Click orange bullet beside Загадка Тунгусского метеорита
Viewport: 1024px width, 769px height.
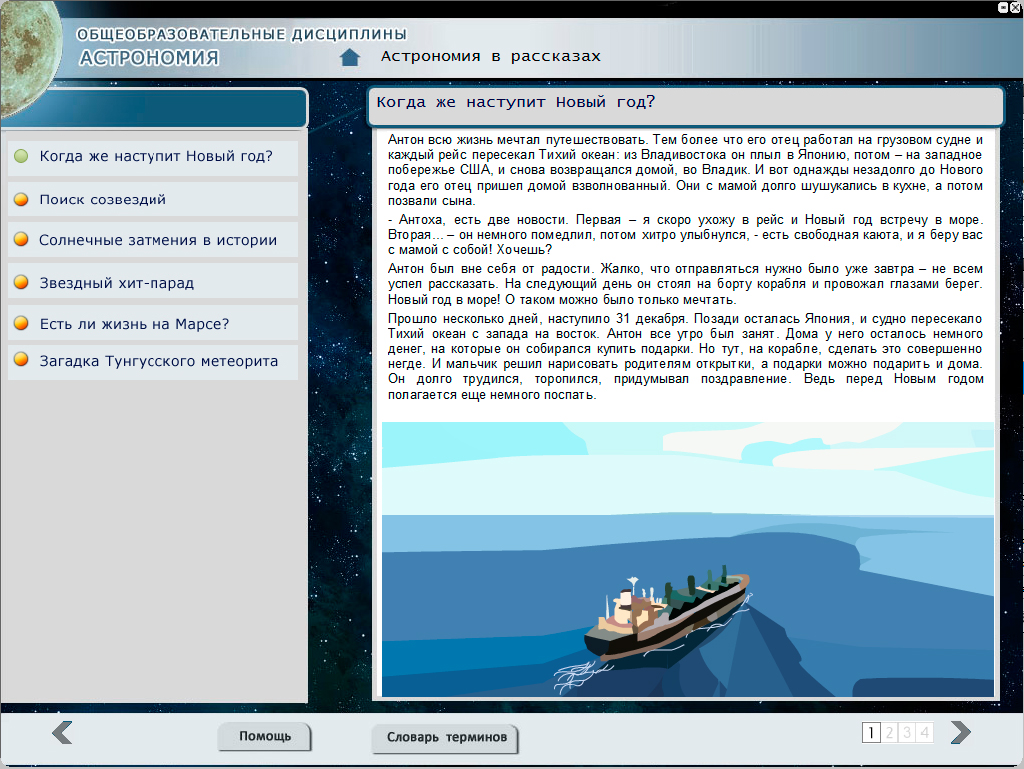[22, 360]
